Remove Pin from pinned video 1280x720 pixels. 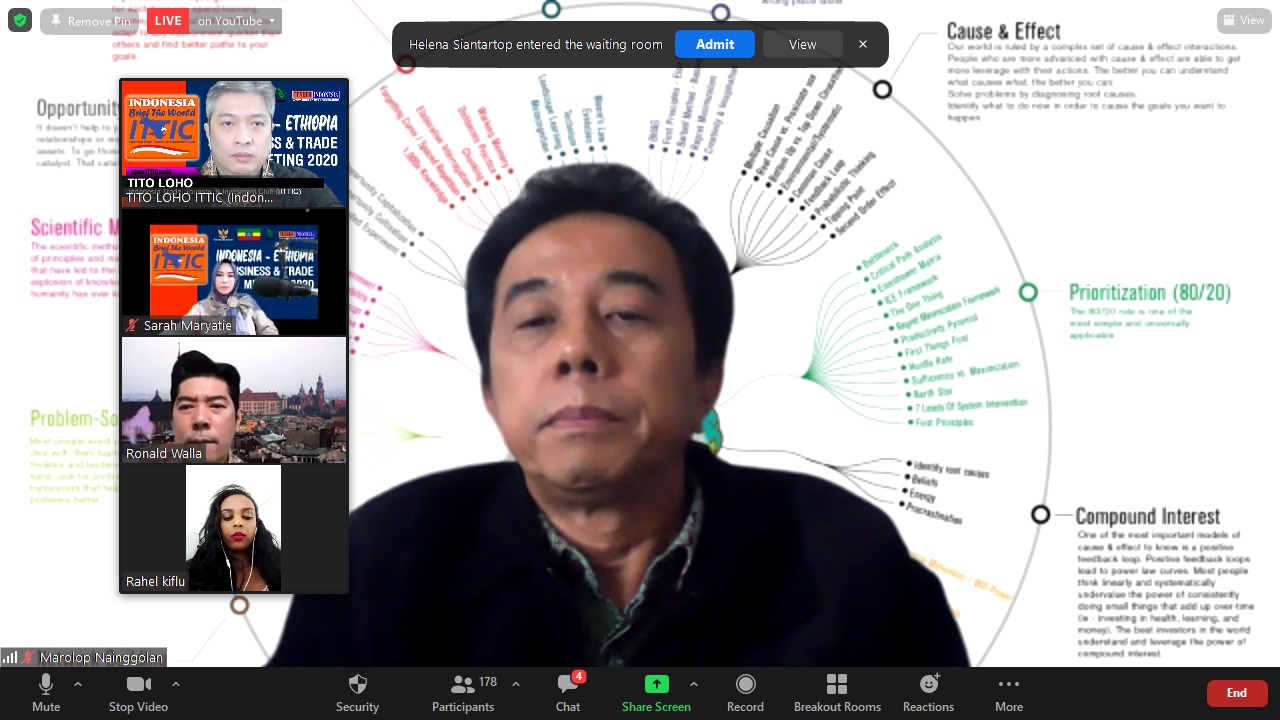(x=92, y=21)
